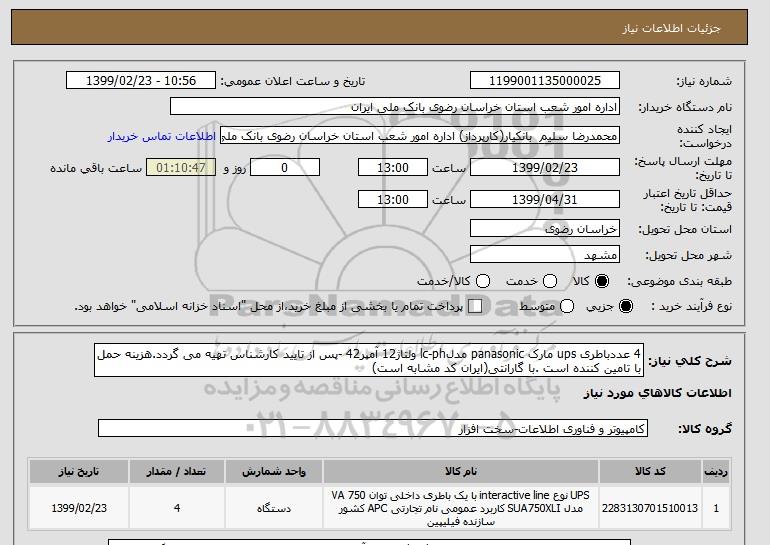Click the buyer organization name field
Image resolution: width=770 pixels, height=545 pixels.
coord(395,107)
